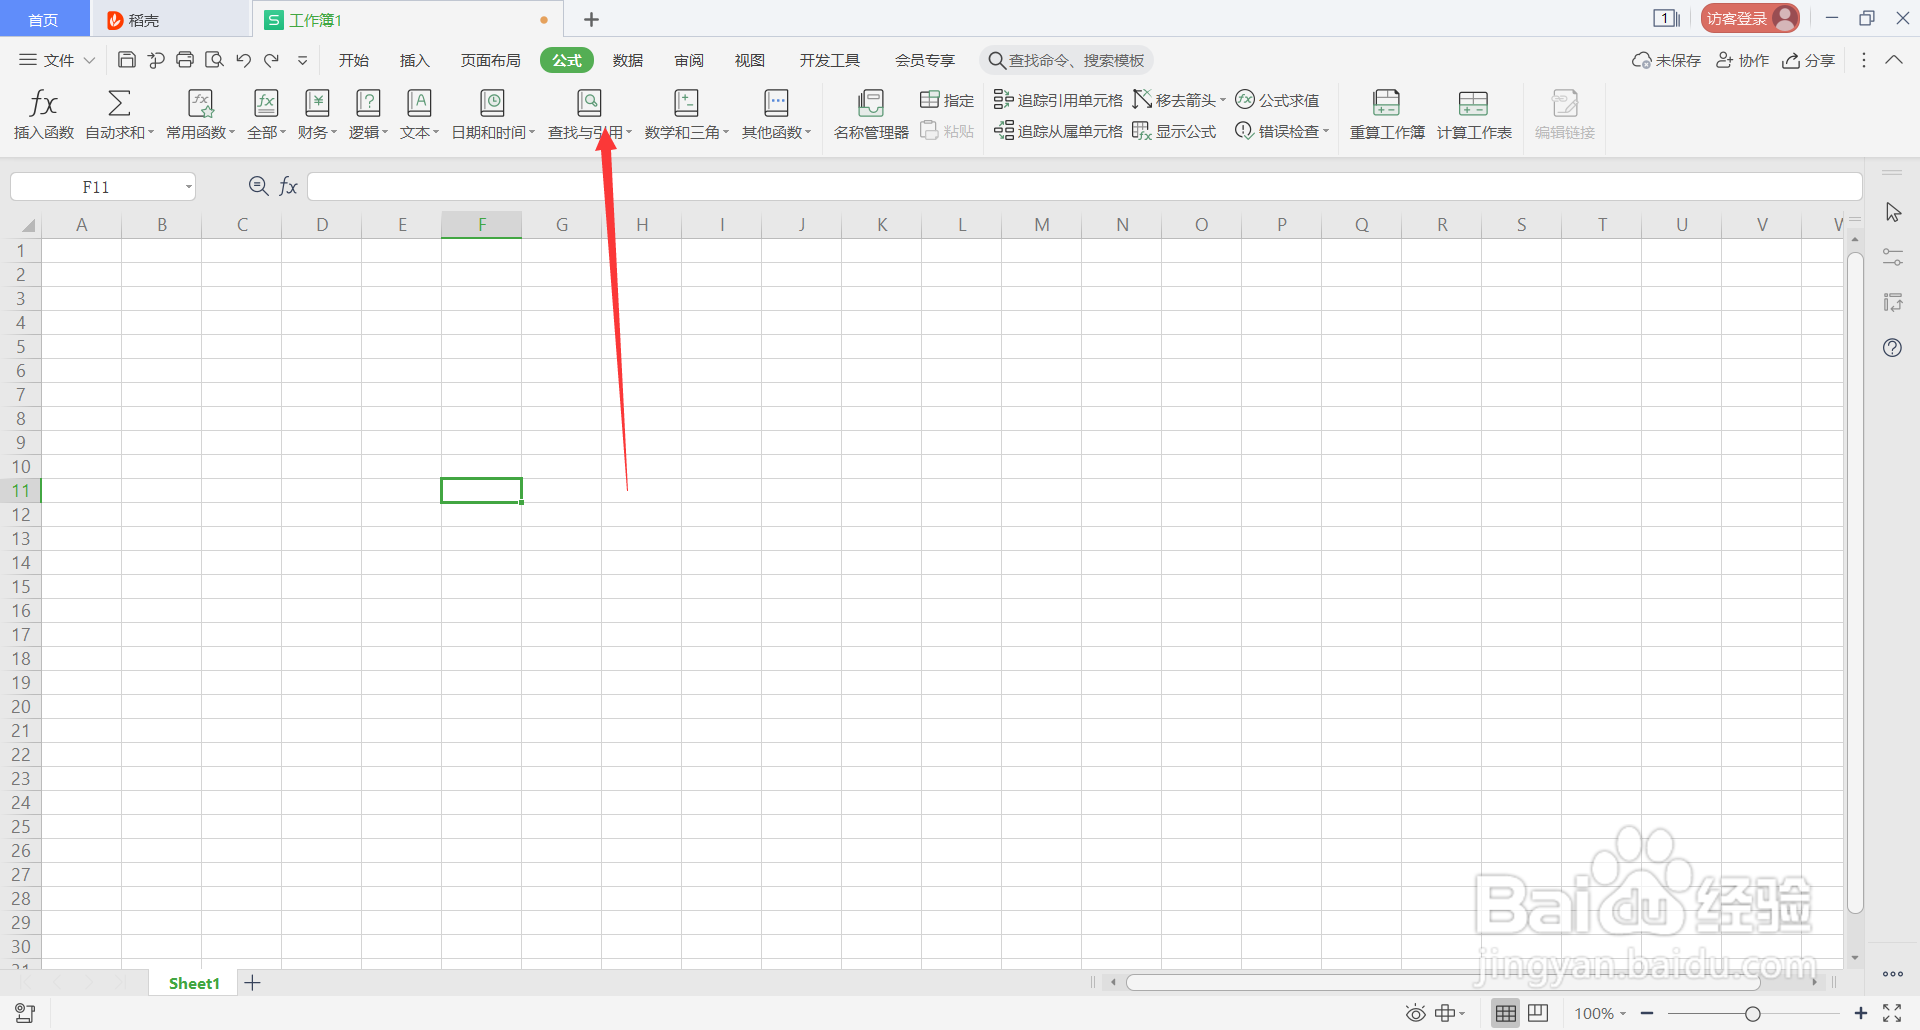Click the search commands (查找命令) box

pyautogui.click(x=1066, y=60)
